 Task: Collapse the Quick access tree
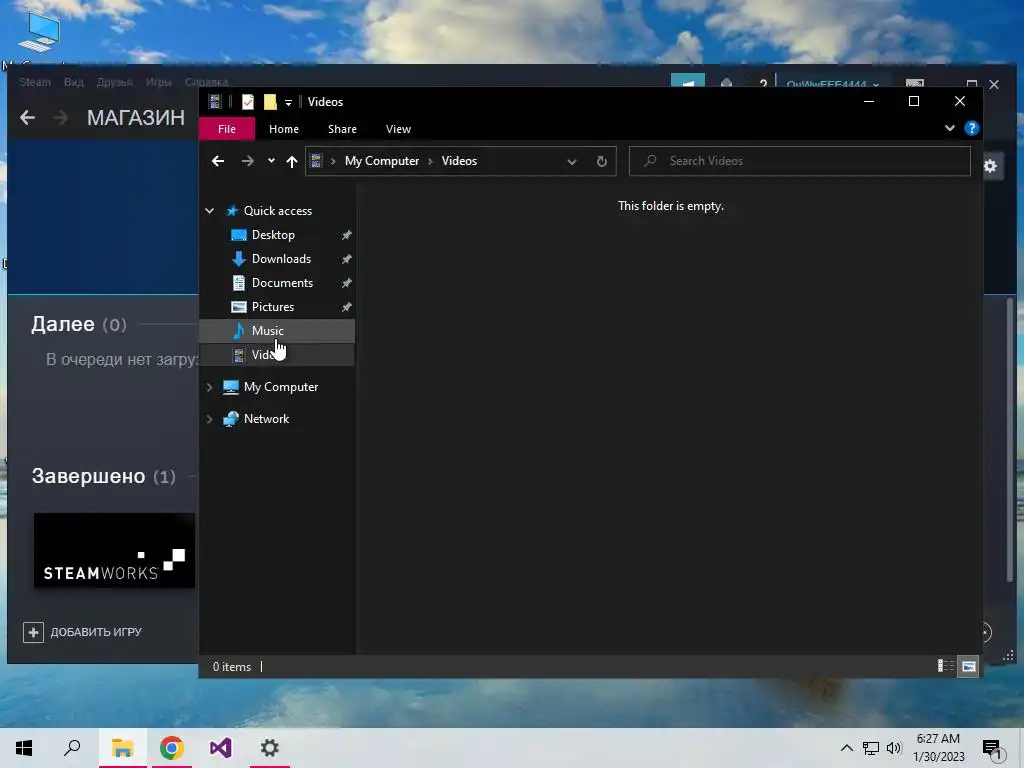(x=210, y=210)
